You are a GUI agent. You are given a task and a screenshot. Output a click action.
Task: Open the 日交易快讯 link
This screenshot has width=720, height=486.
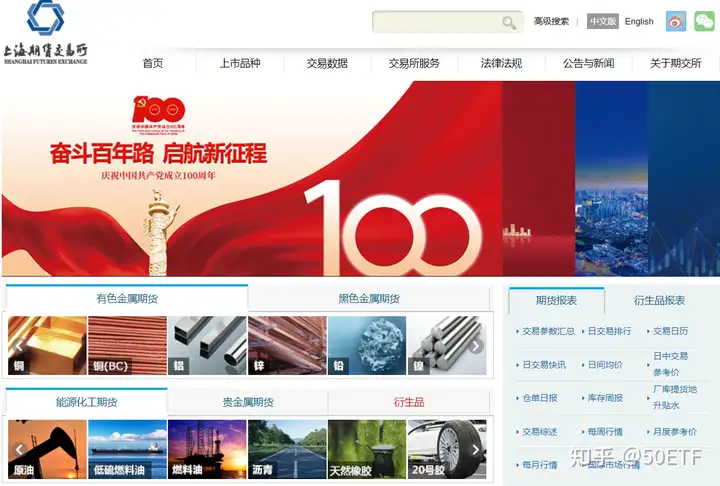coord(544,365)
